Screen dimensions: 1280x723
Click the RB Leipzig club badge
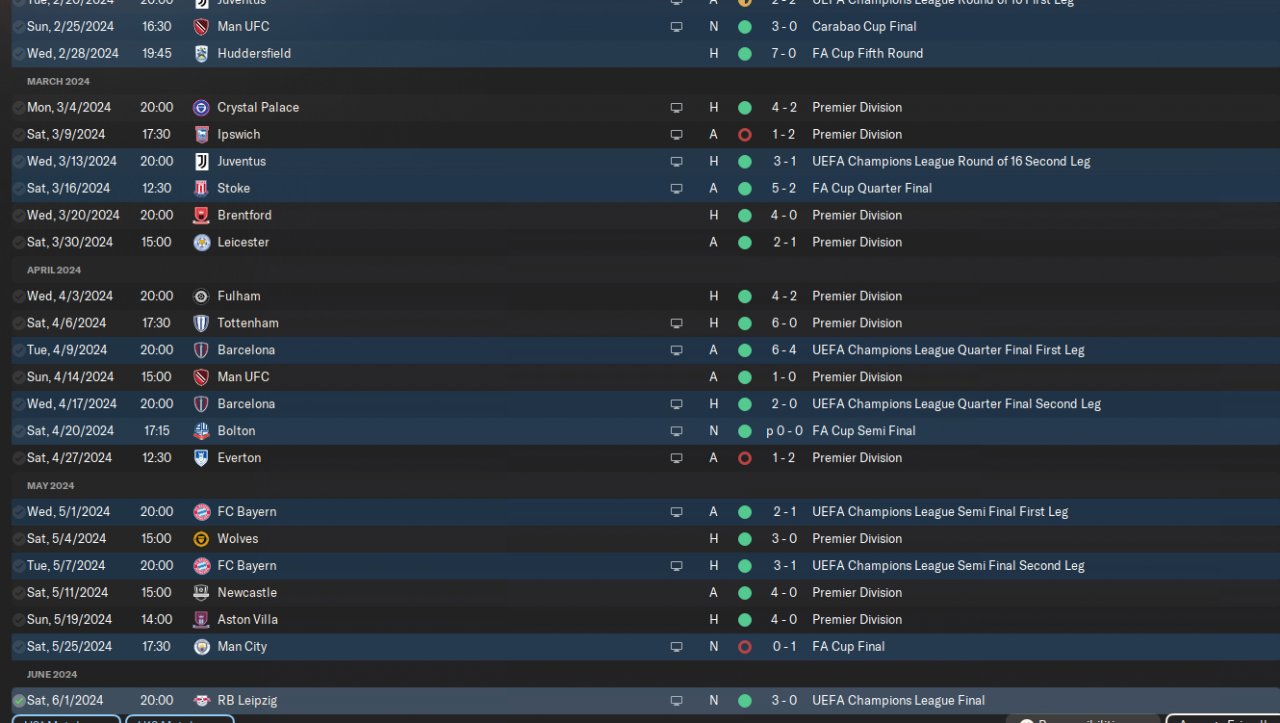[x=201, y=700]
